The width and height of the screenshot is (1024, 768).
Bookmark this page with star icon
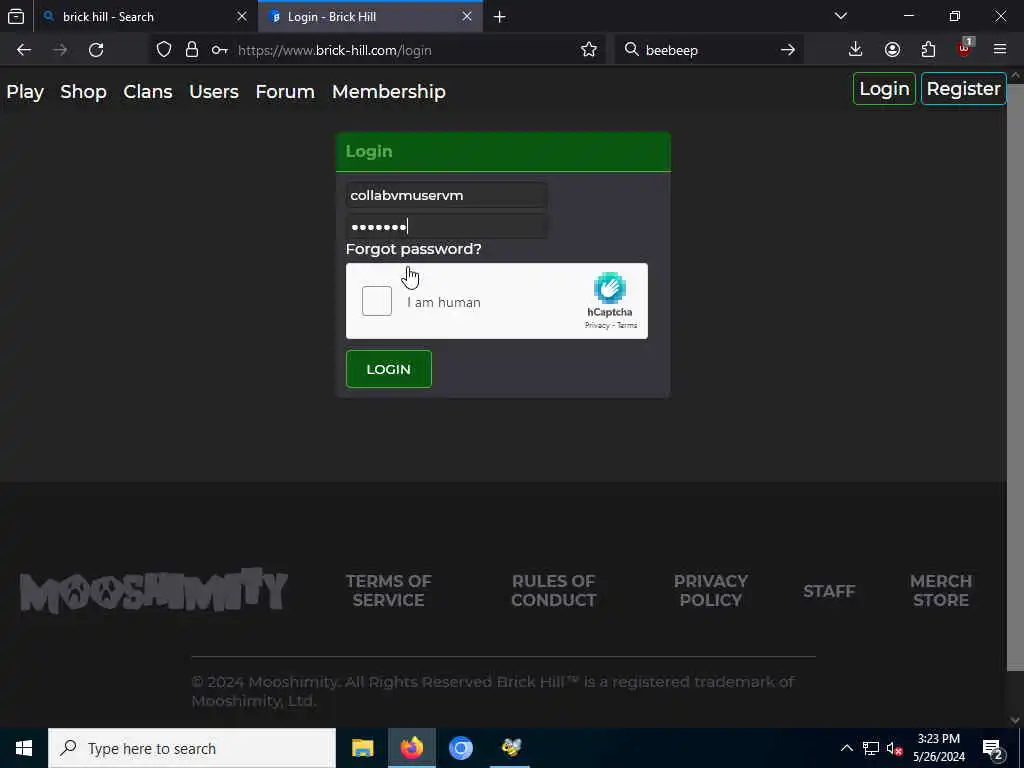click(588, 50)
